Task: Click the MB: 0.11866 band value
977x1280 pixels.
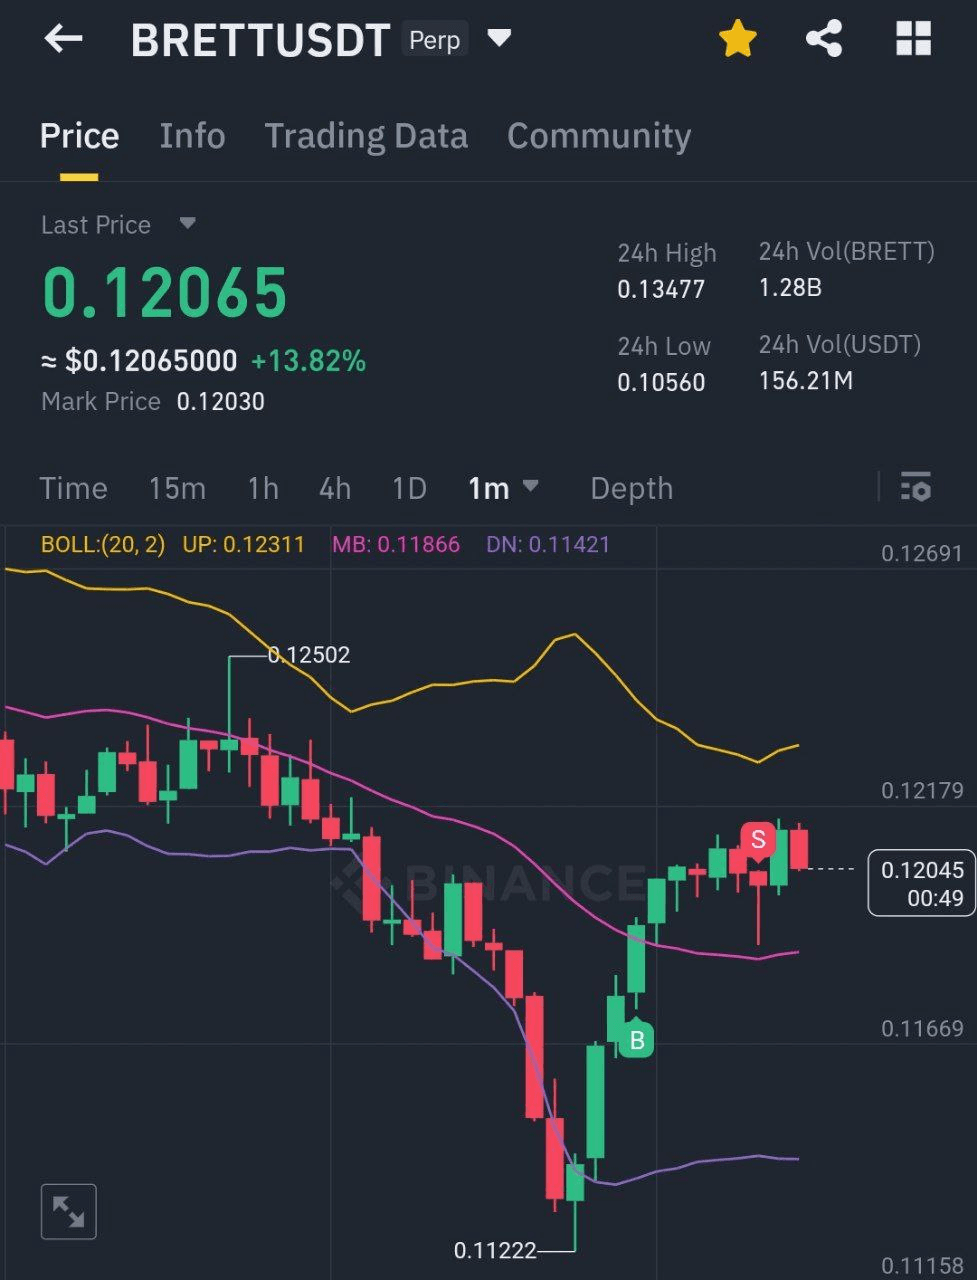Action: [x=396, y=545]
